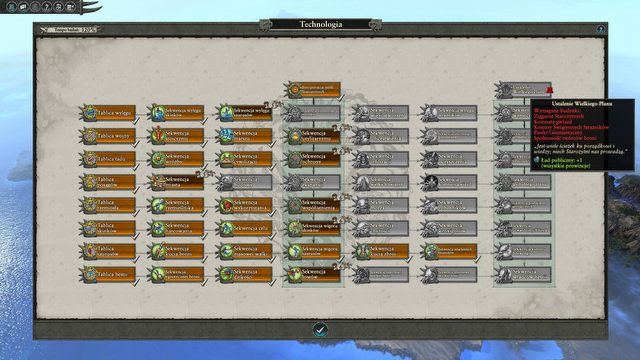The width and height of the screenshot is (640, 360).
Task: Click the help icon at panel top-right corner
Action: tap(600, 29)
